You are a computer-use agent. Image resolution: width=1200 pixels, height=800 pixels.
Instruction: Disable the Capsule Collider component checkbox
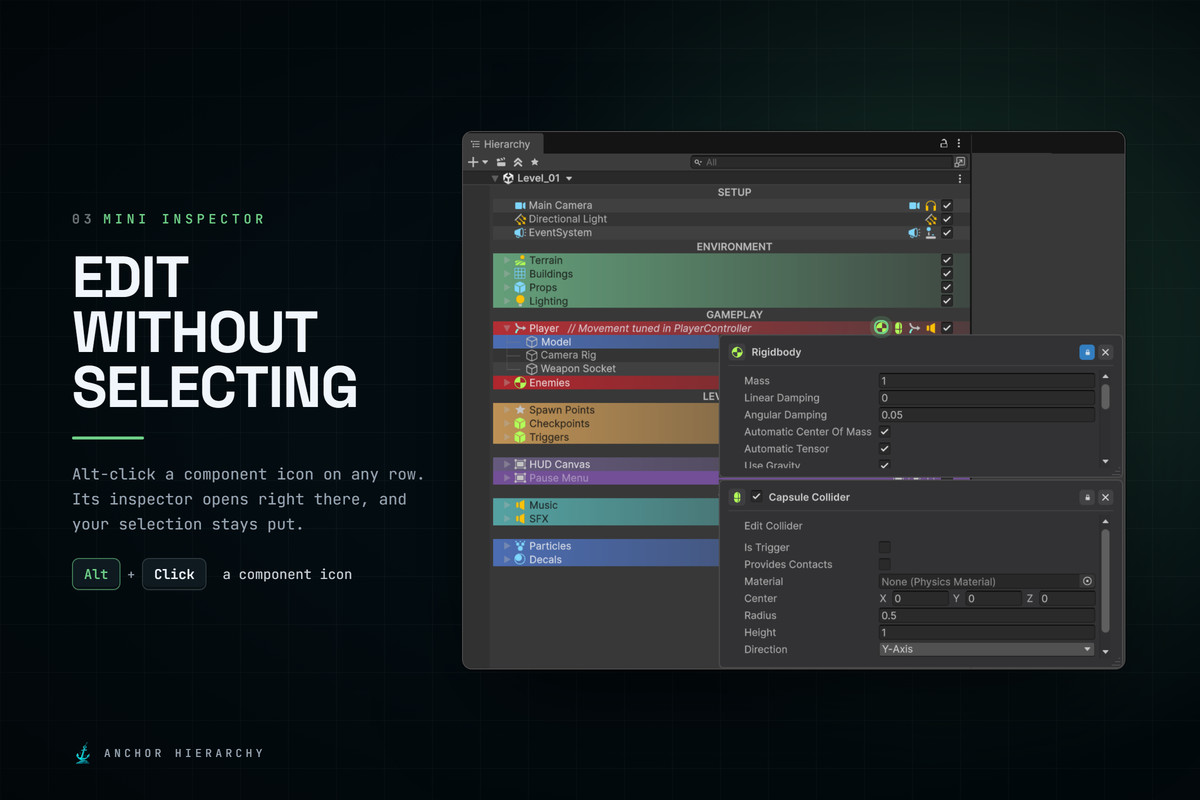[x=757, y=497]
